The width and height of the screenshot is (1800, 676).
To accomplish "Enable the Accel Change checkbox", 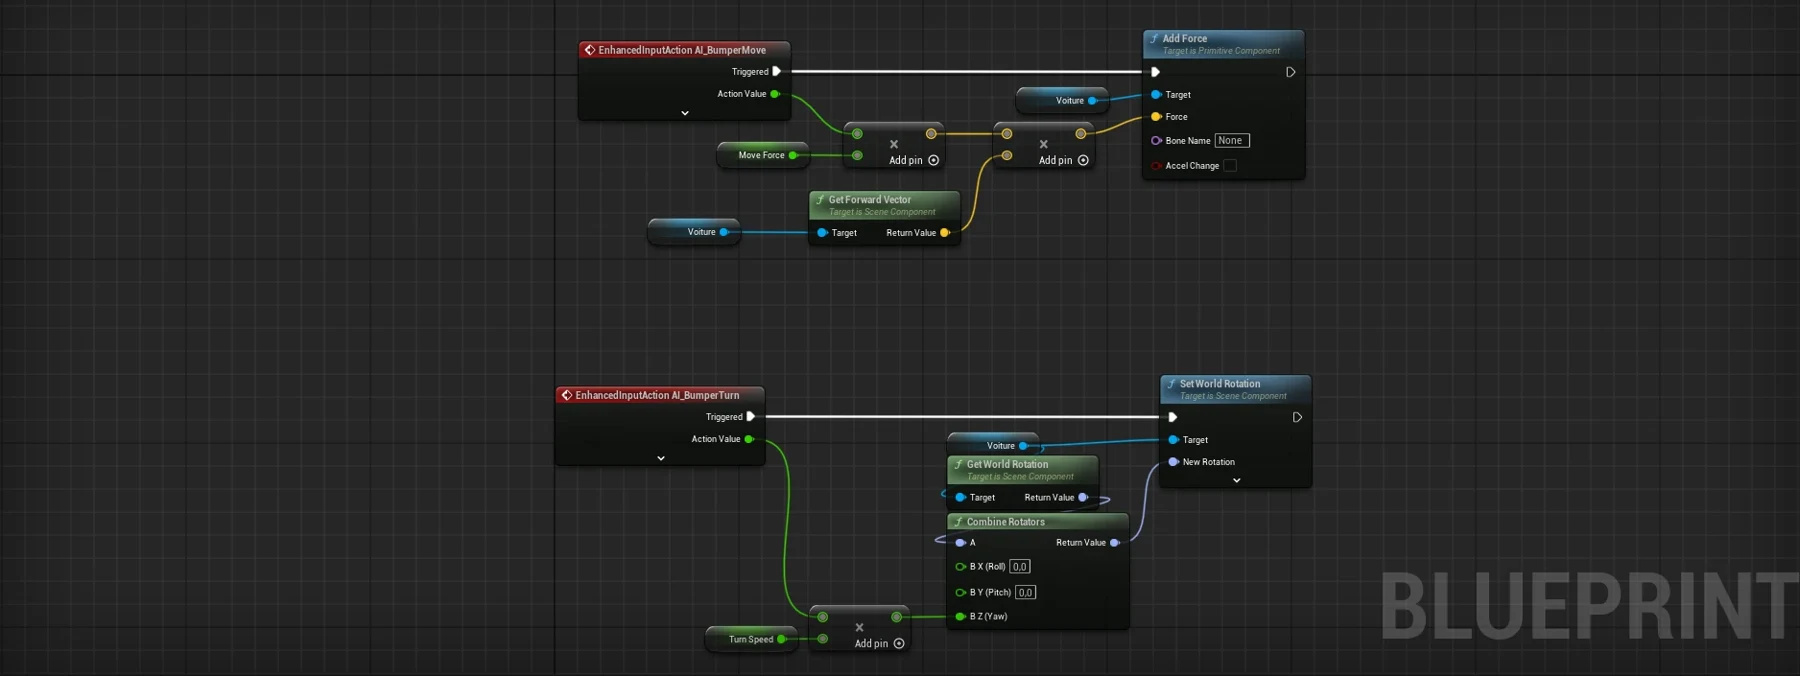I will click(1230, 166).
